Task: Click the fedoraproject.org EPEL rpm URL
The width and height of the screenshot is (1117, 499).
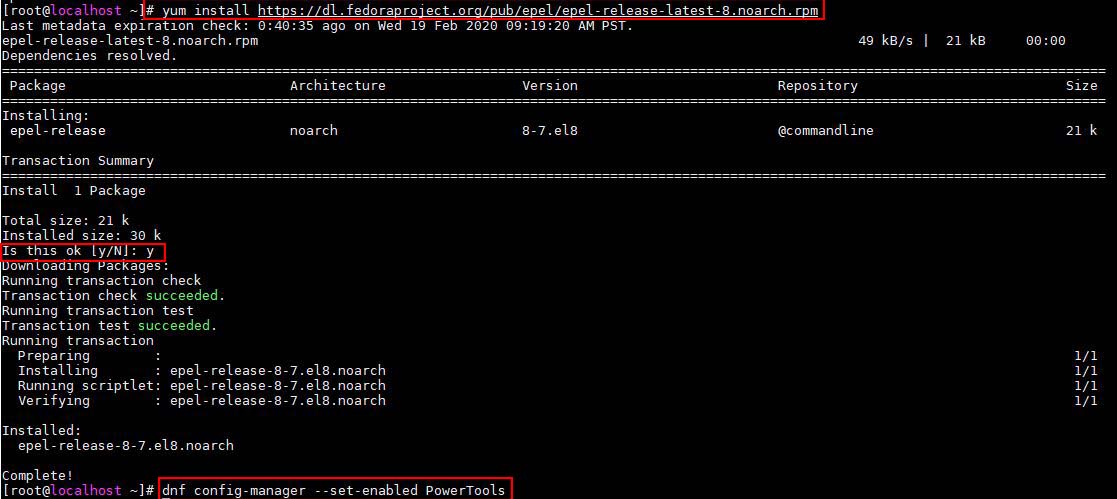Action: pos(538,10)
